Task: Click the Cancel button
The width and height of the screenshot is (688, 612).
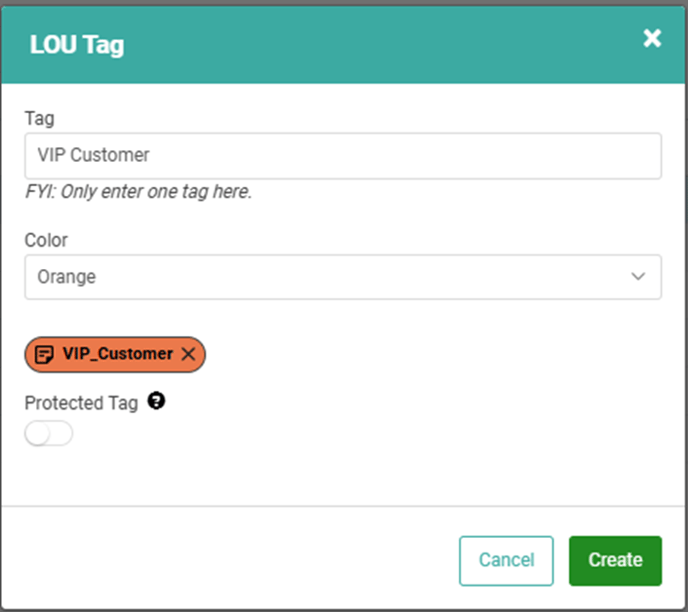Action: [506, 560]
